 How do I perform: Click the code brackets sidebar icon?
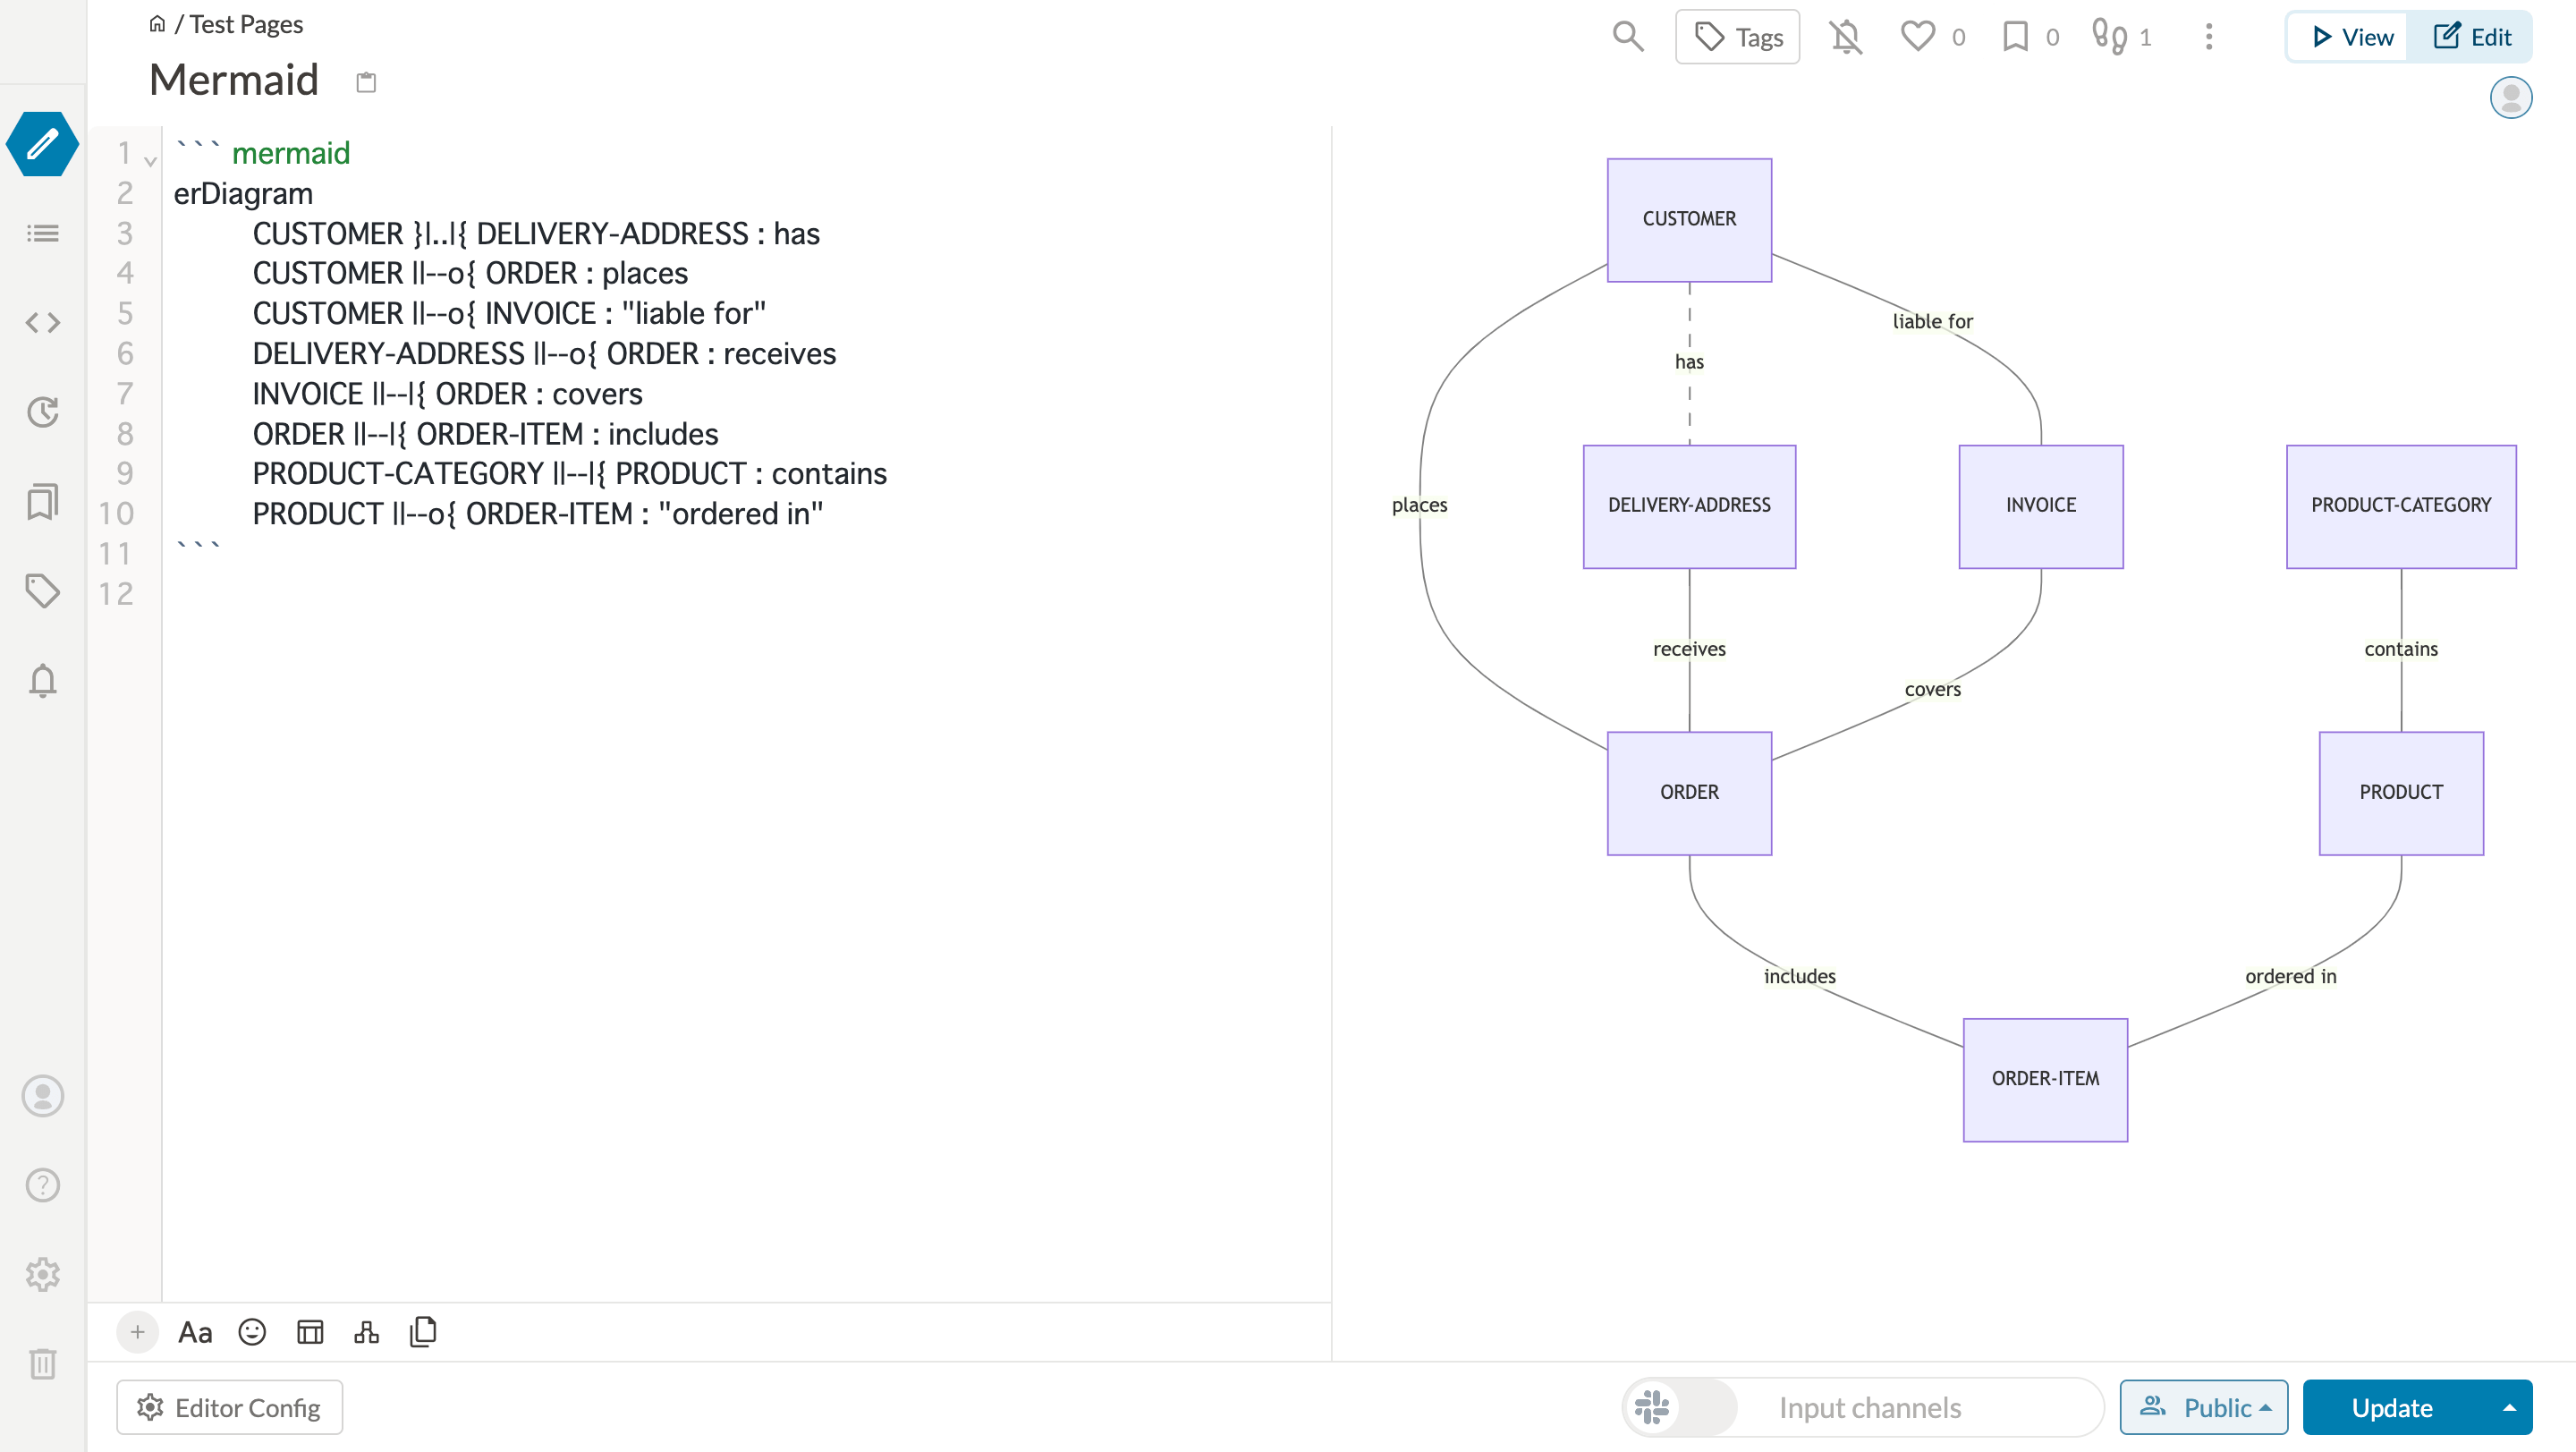[x=42, y=322]
